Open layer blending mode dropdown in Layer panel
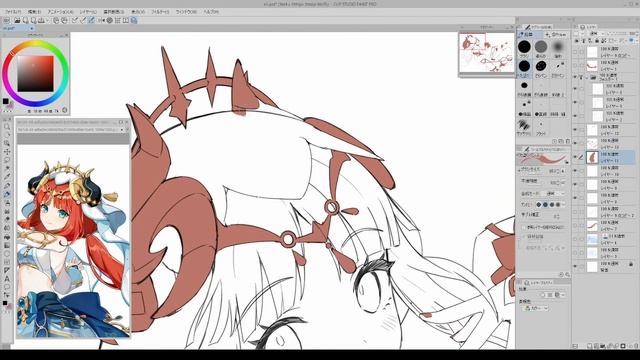Screen dimensions: 640x360 [x=598, y=33]
